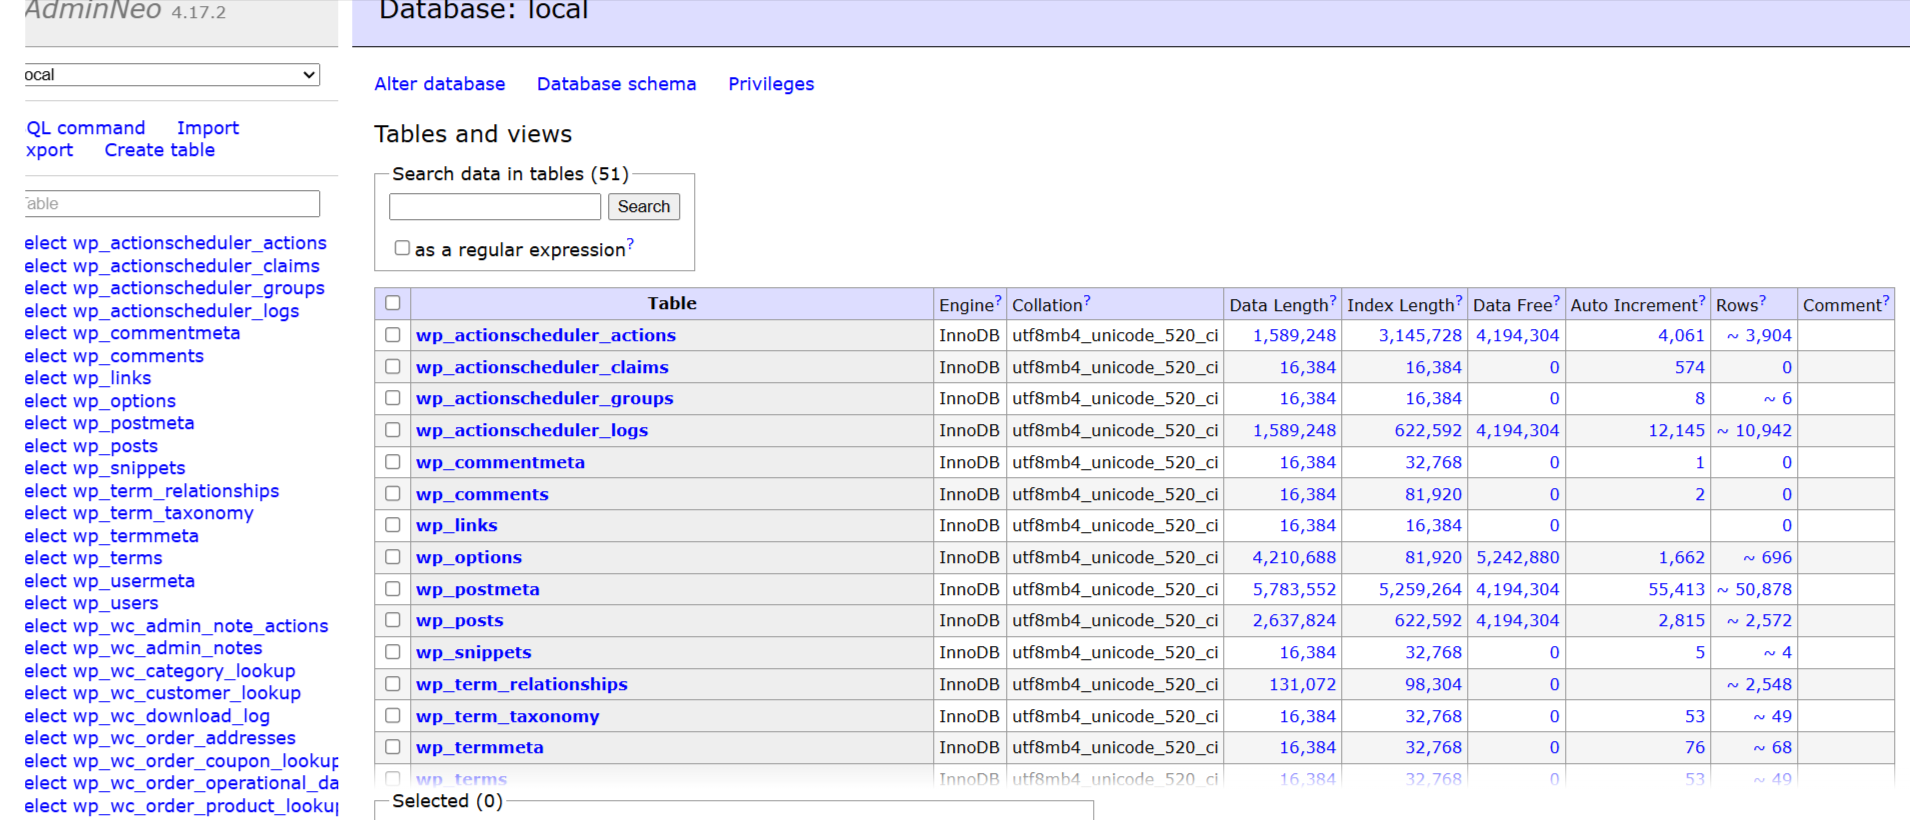
Task: Click help question mark beside Collation
Action: tap(1087, 300)
